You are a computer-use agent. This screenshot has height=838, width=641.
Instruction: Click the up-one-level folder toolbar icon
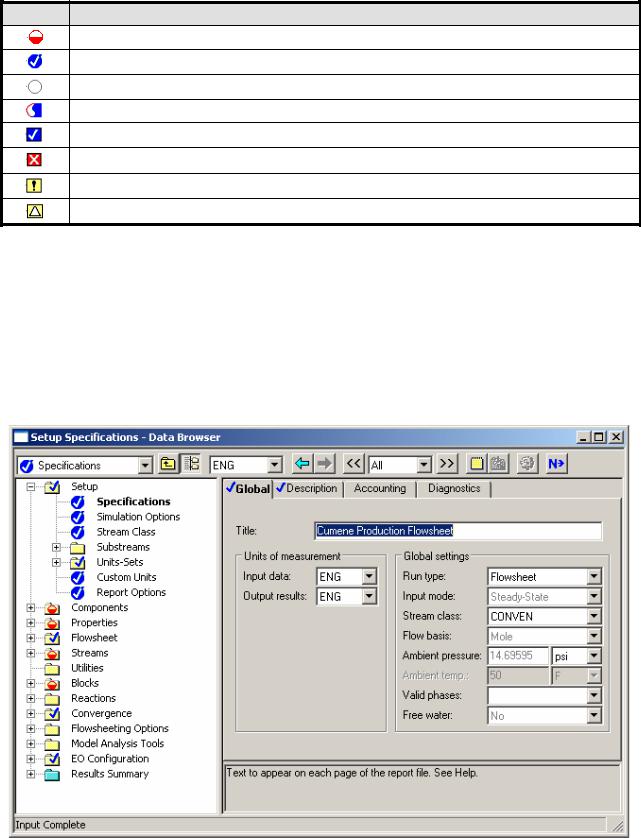coord(168,464)
